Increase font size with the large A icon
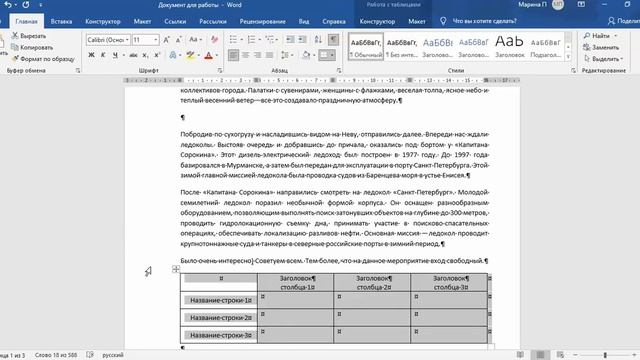 point(167,40)
